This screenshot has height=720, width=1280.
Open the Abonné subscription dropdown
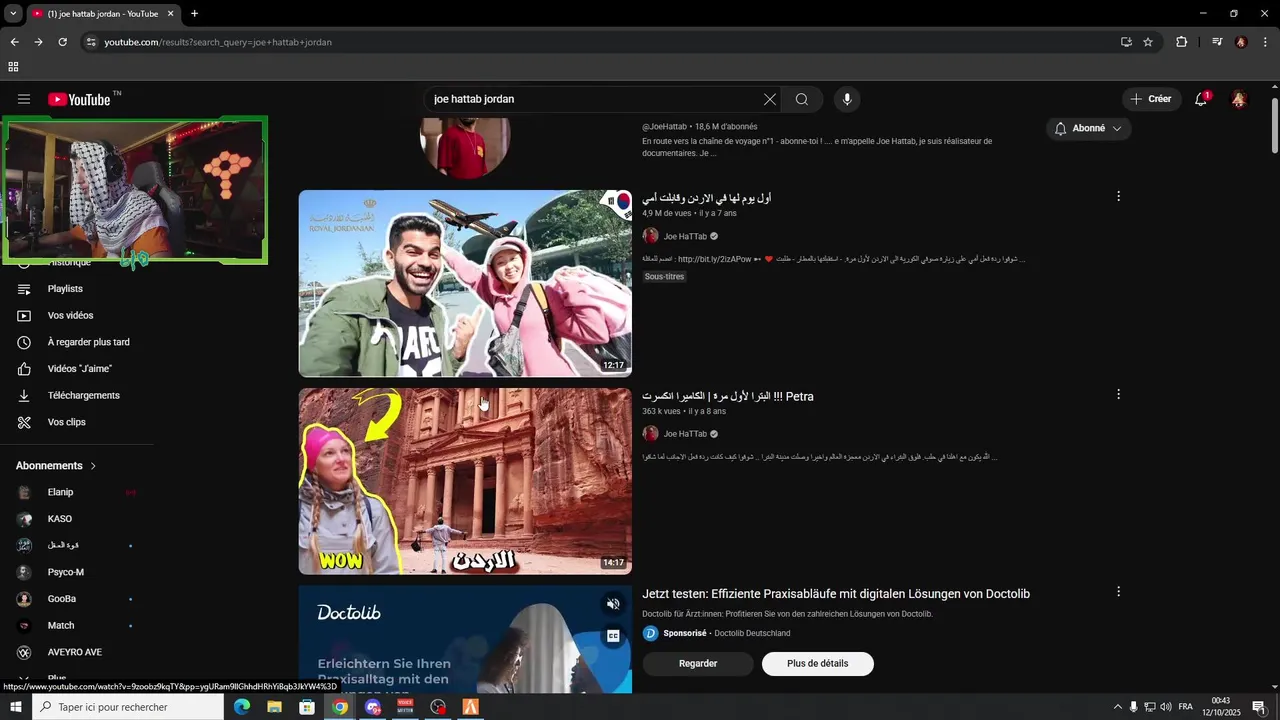tap(1089, 128)
